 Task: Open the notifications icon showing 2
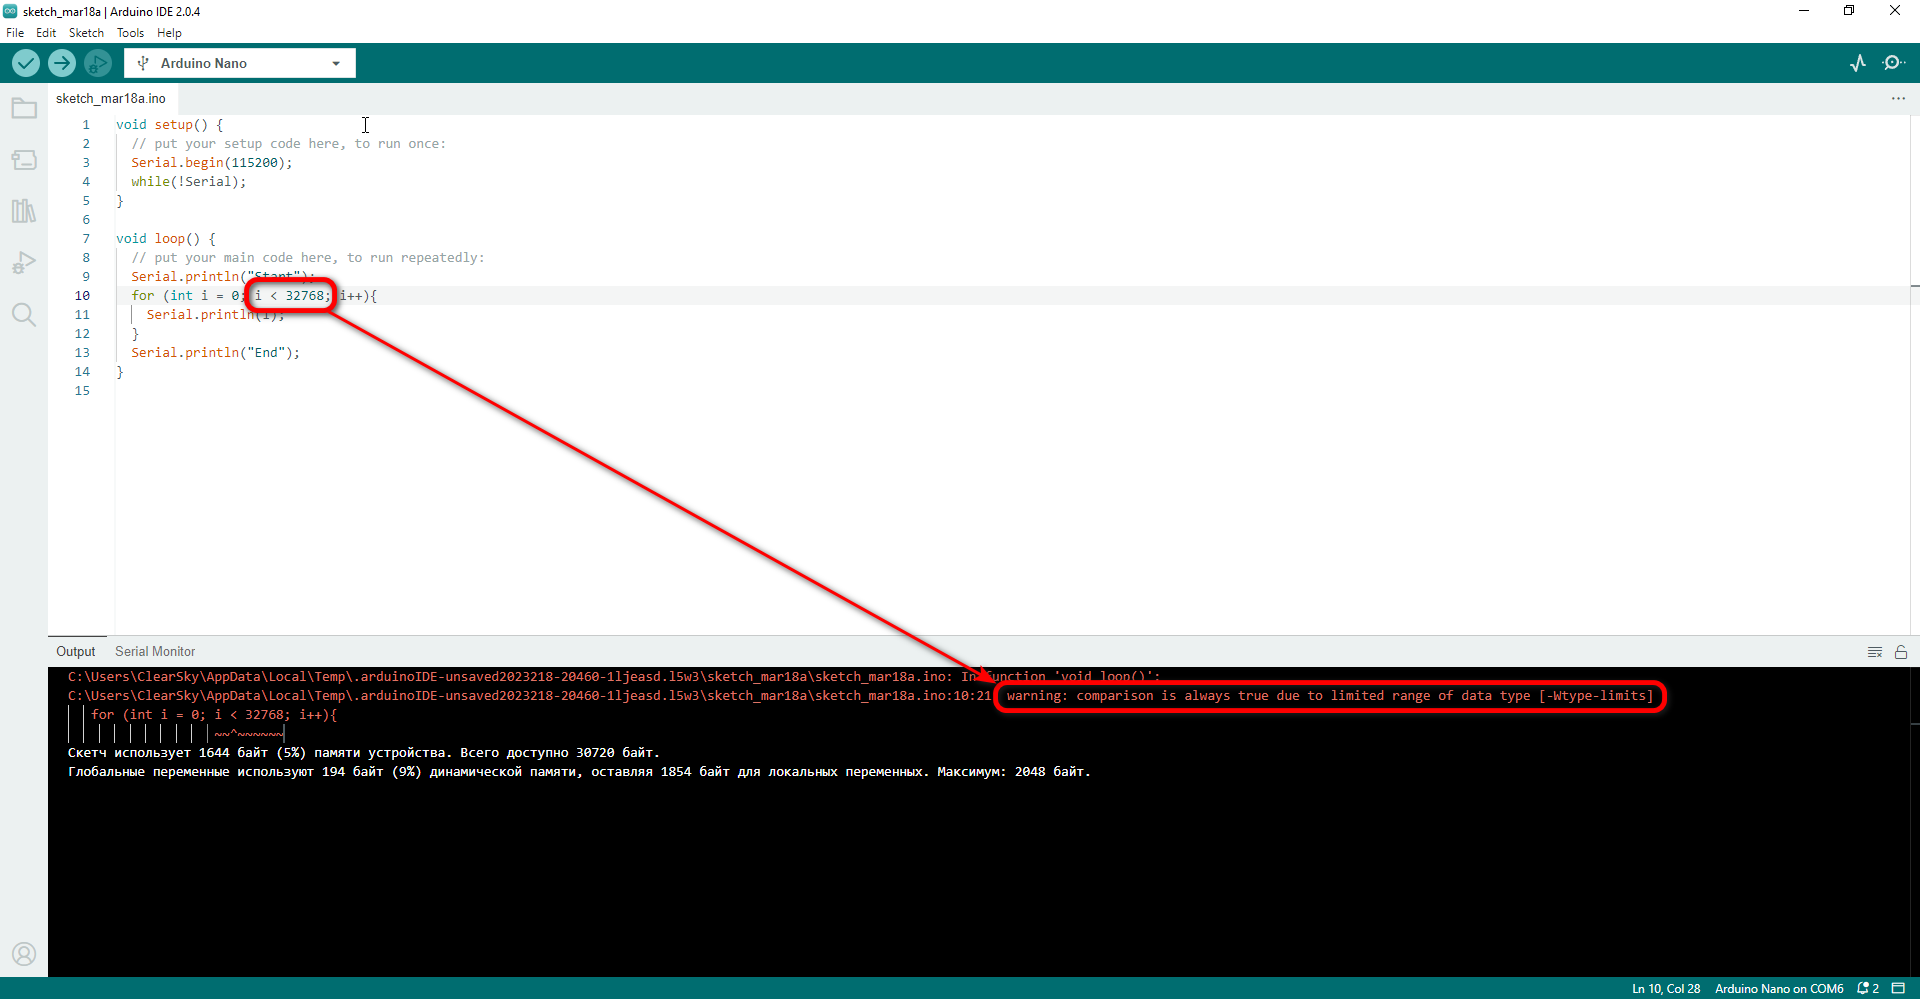coord(1868,988)
